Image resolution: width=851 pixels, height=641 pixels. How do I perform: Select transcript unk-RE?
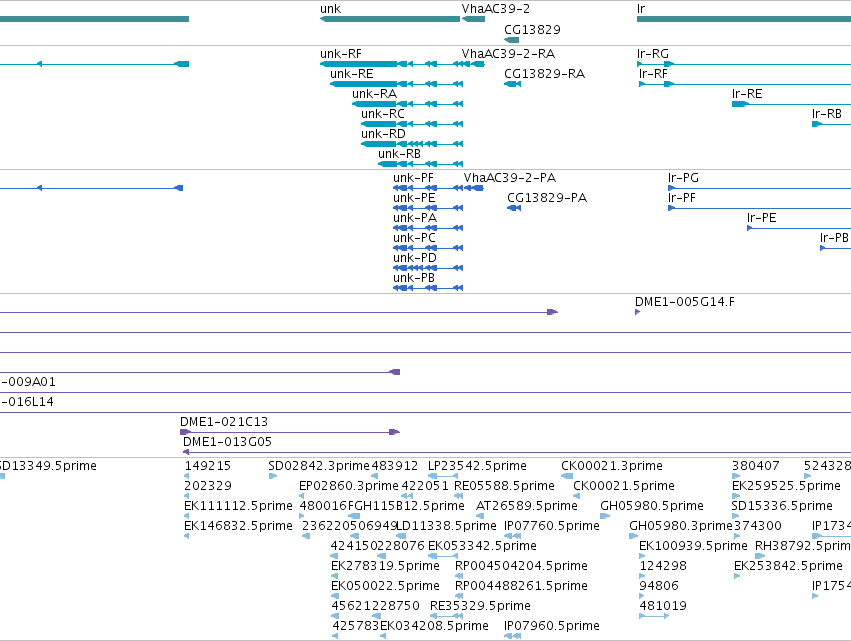396,84
